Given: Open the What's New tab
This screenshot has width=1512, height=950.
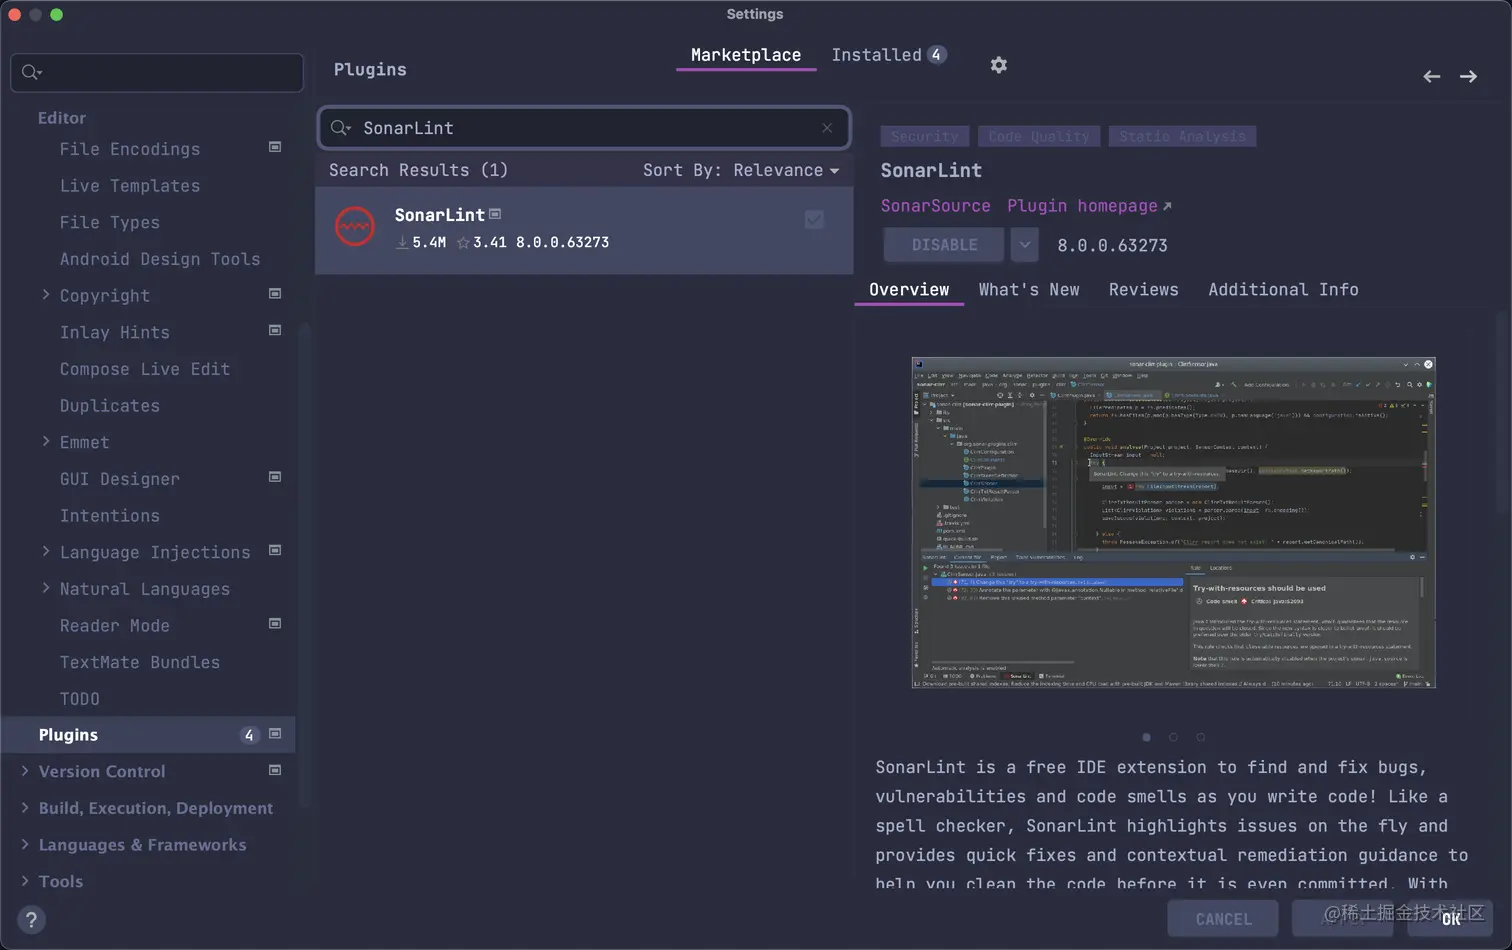Looking at the screenshot, I should pyautogui.click(x=1029, y=290).
